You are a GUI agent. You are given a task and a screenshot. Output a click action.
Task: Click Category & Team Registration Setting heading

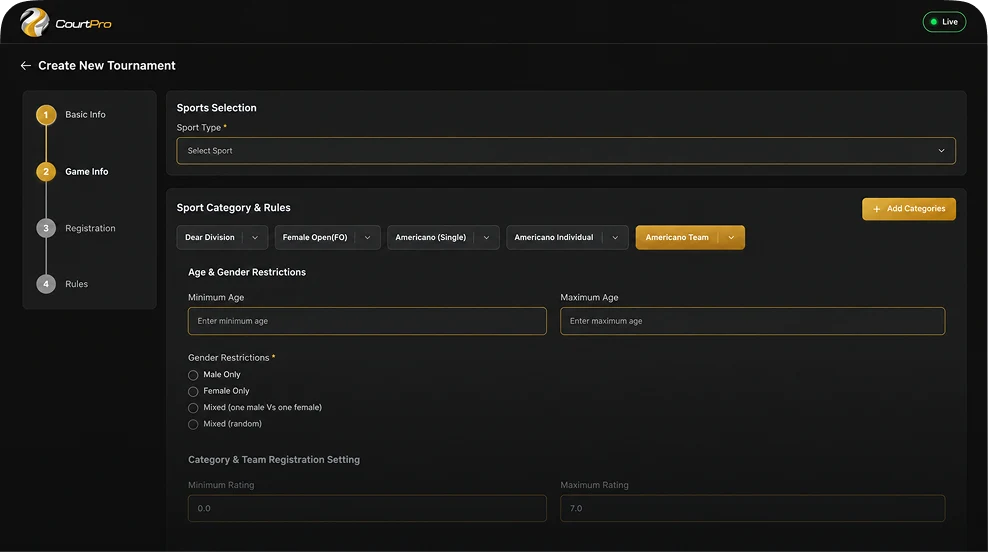tap(273, 459)
